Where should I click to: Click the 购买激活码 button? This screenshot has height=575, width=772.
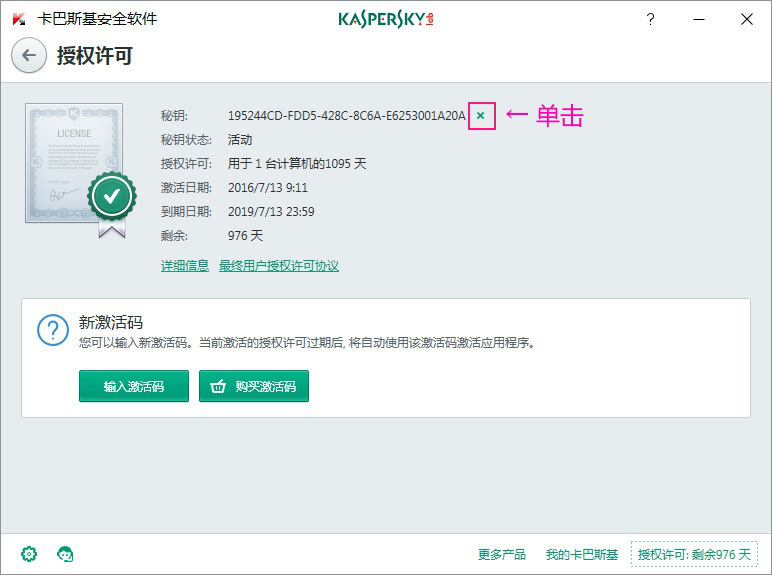coord(254,386)
